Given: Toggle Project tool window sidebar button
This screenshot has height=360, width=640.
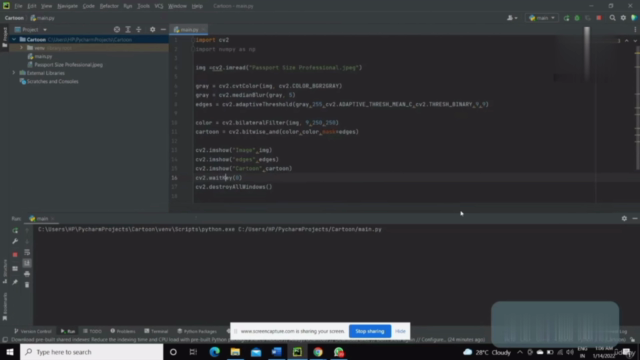Looking at the screenshot, I should coord(5,38).
